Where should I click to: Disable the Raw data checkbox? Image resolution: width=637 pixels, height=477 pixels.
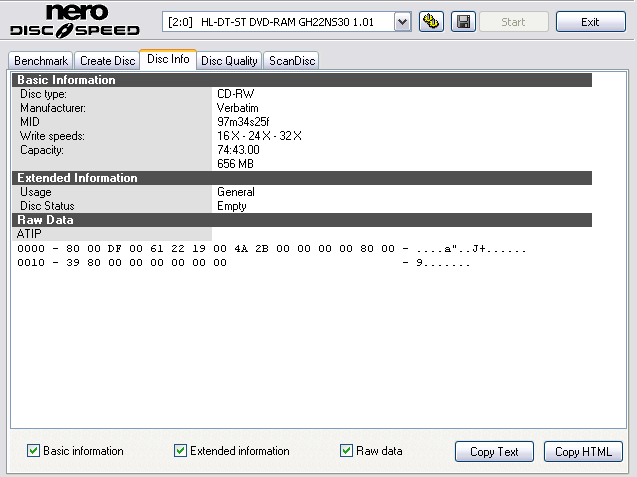pos(347,451)
